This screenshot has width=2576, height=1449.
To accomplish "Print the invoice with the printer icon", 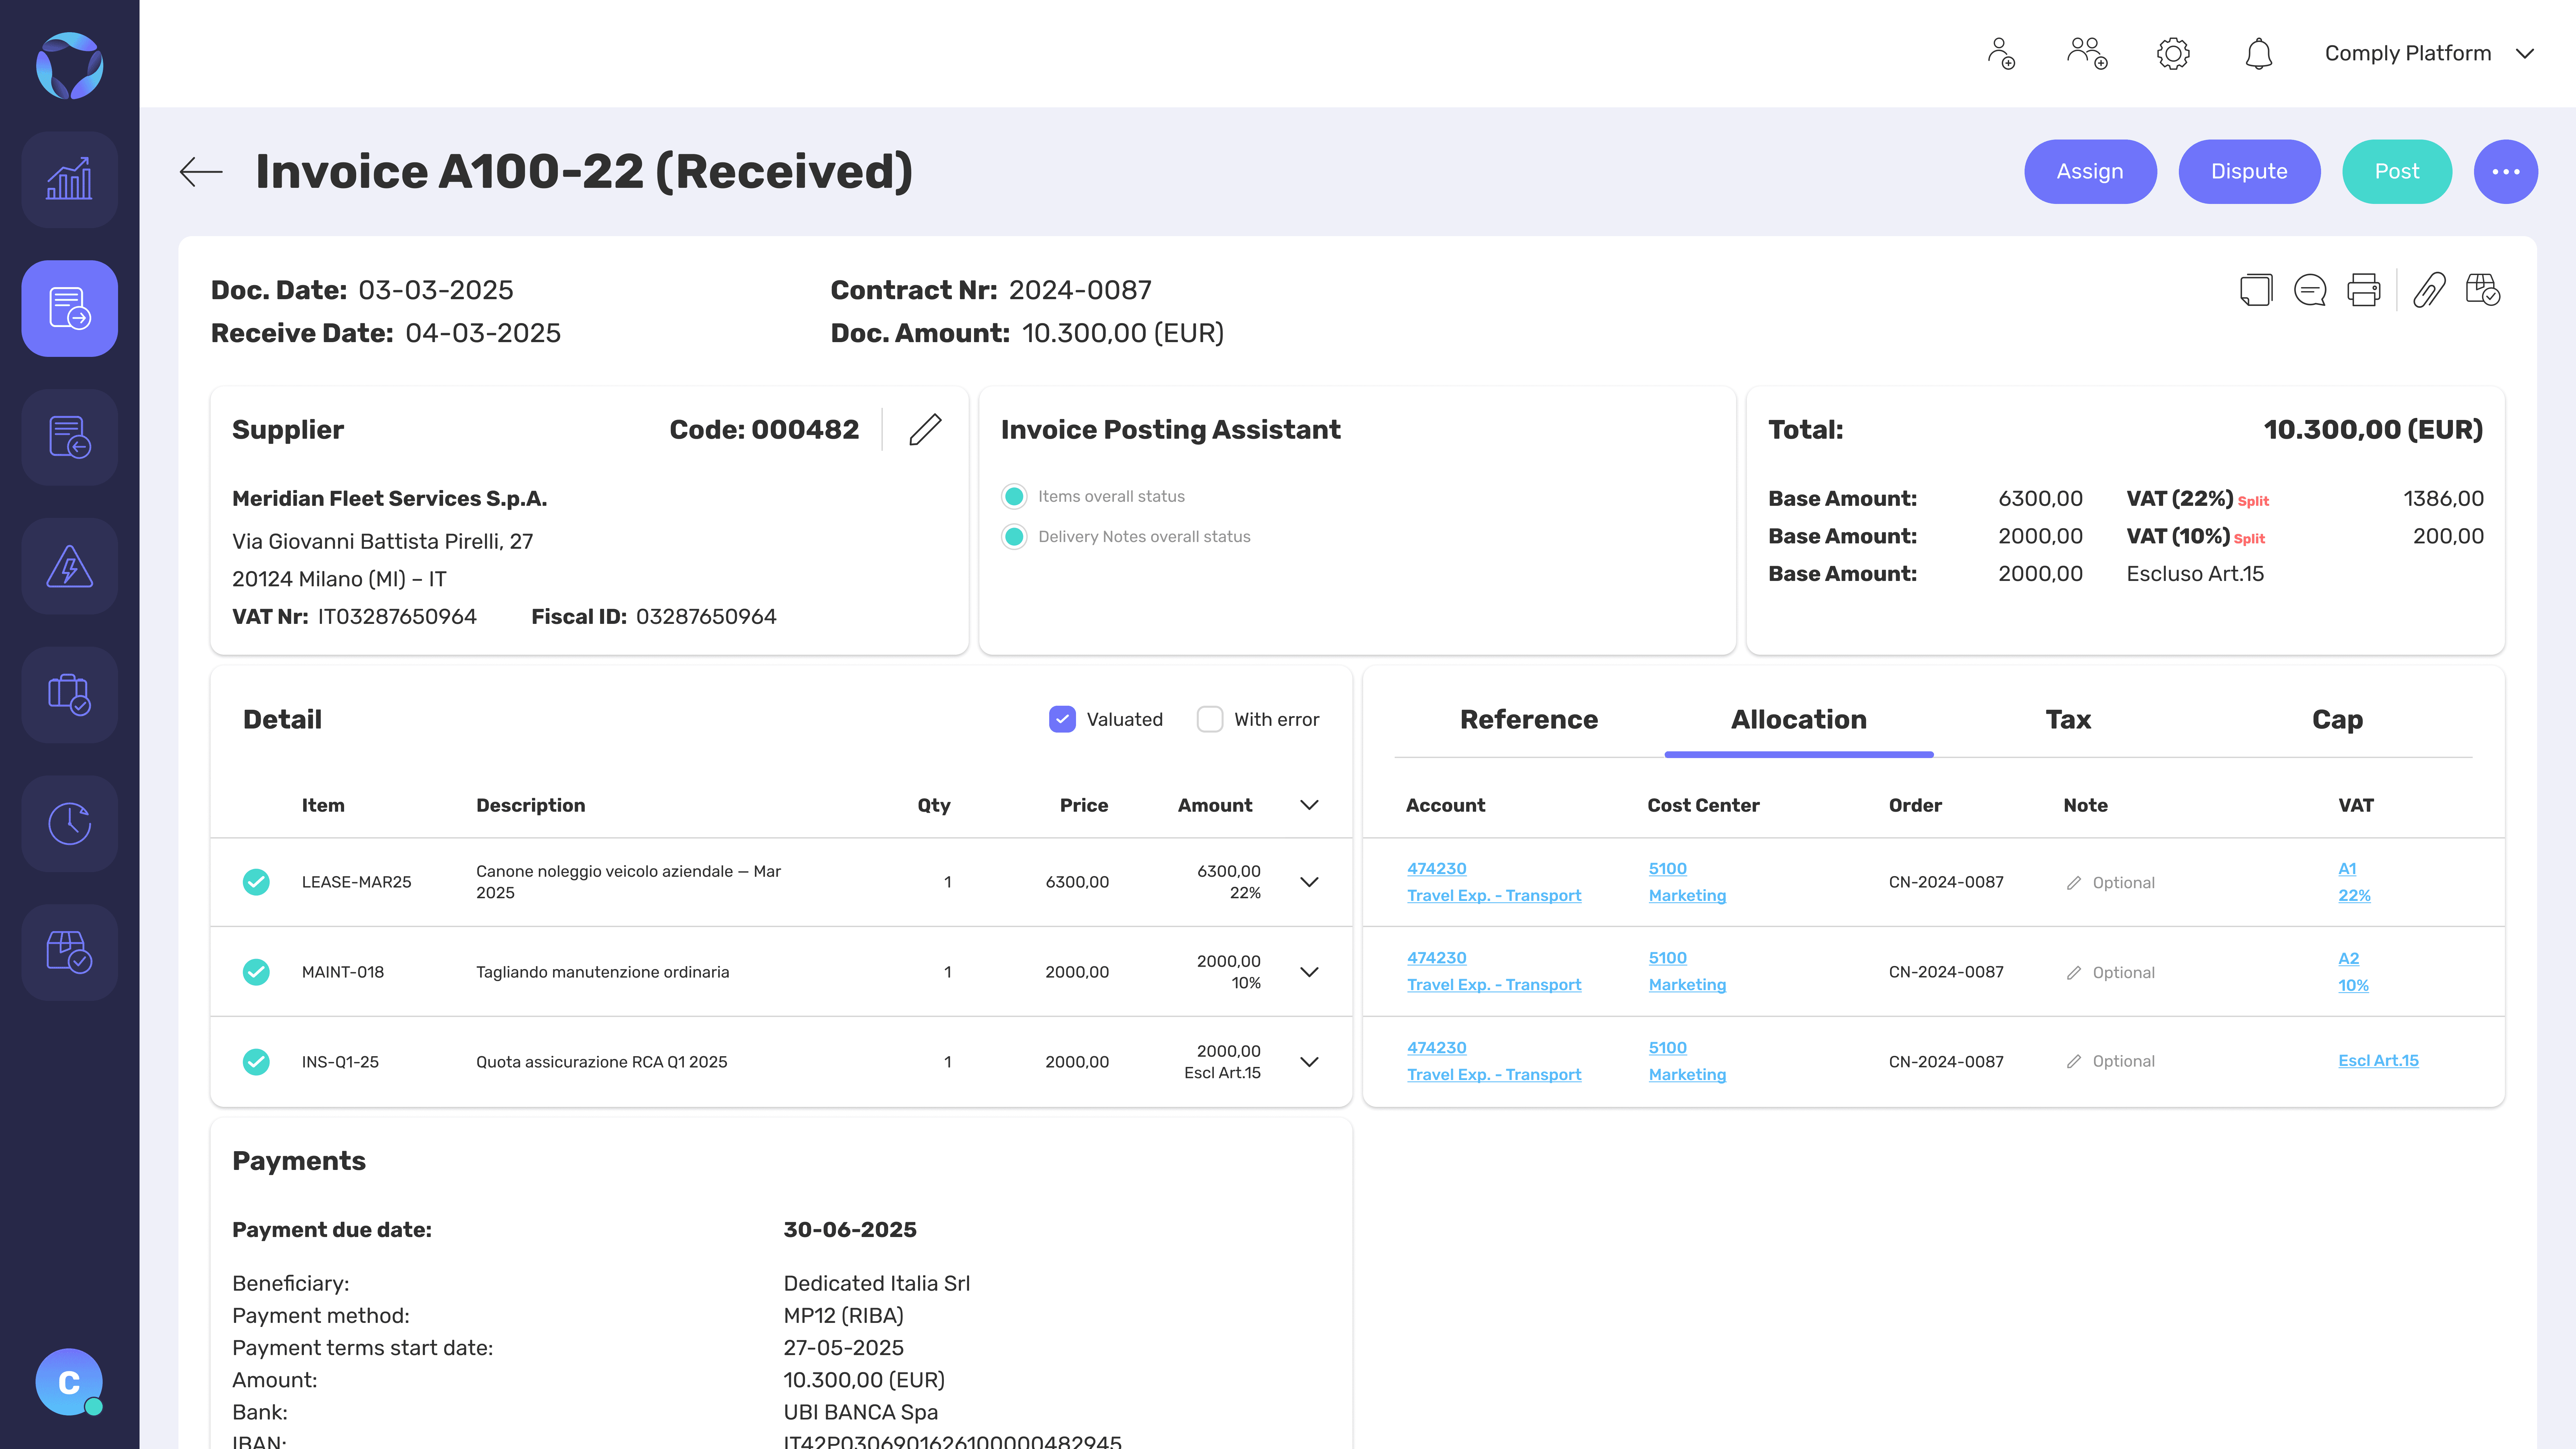I will pos(2364,290).
